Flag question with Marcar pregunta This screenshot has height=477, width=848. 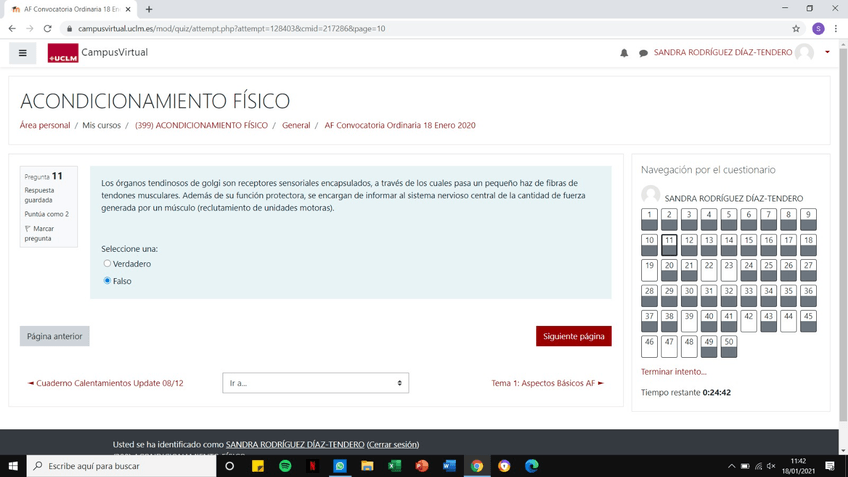click(39, 233)
